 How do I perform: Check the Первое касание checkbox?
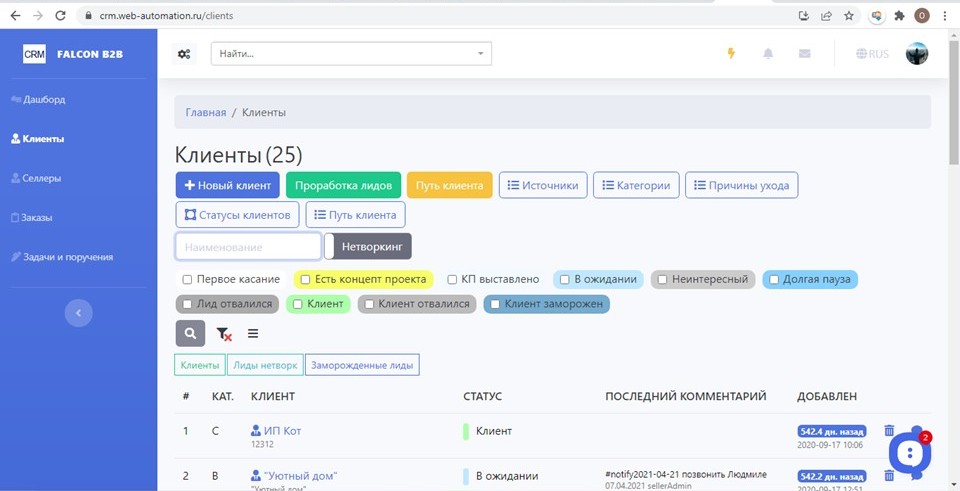[187, 280]
